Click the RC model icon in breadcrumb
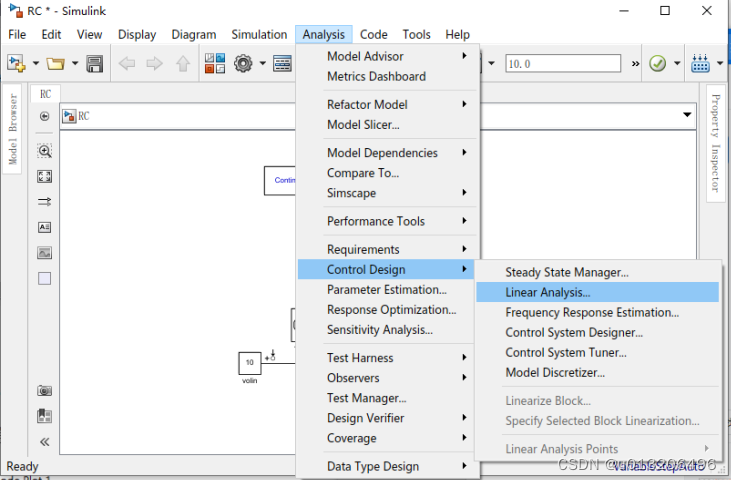Viewport: 731px width, 480px height. (69, 116)
